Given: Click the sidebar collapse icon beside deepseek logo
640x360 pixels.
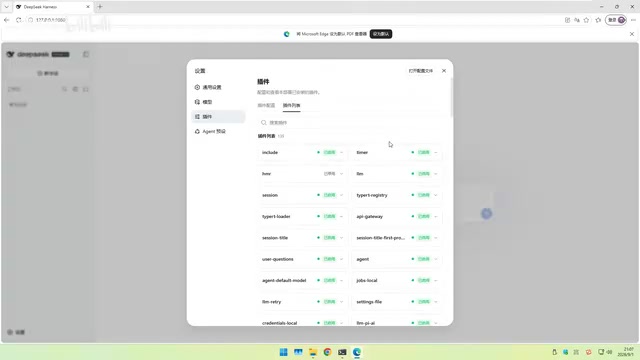Looking at the screenshot, I should (x=86, y=54).
